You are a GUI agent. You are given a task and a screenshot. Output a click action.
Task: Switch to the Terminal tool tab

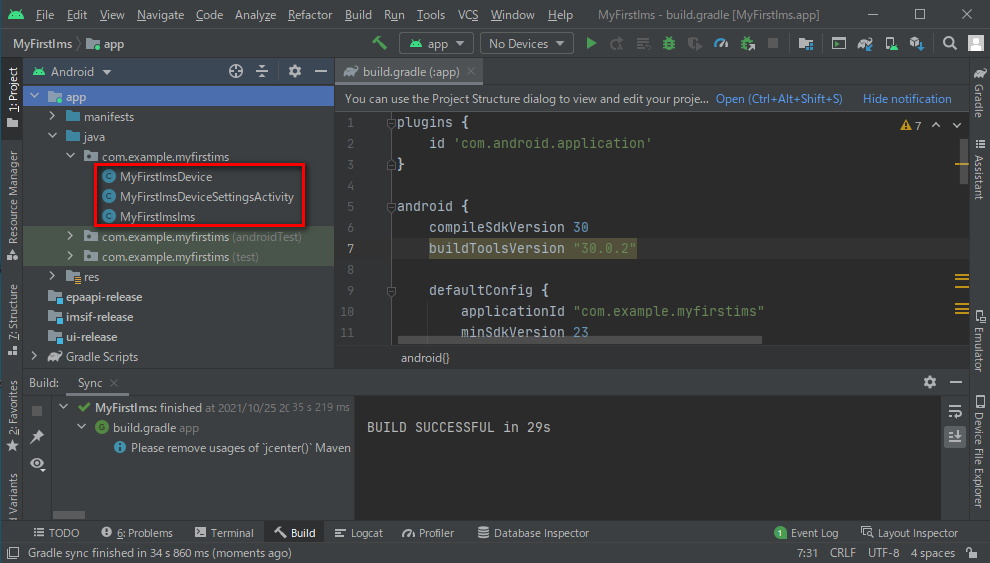point(224,533)
